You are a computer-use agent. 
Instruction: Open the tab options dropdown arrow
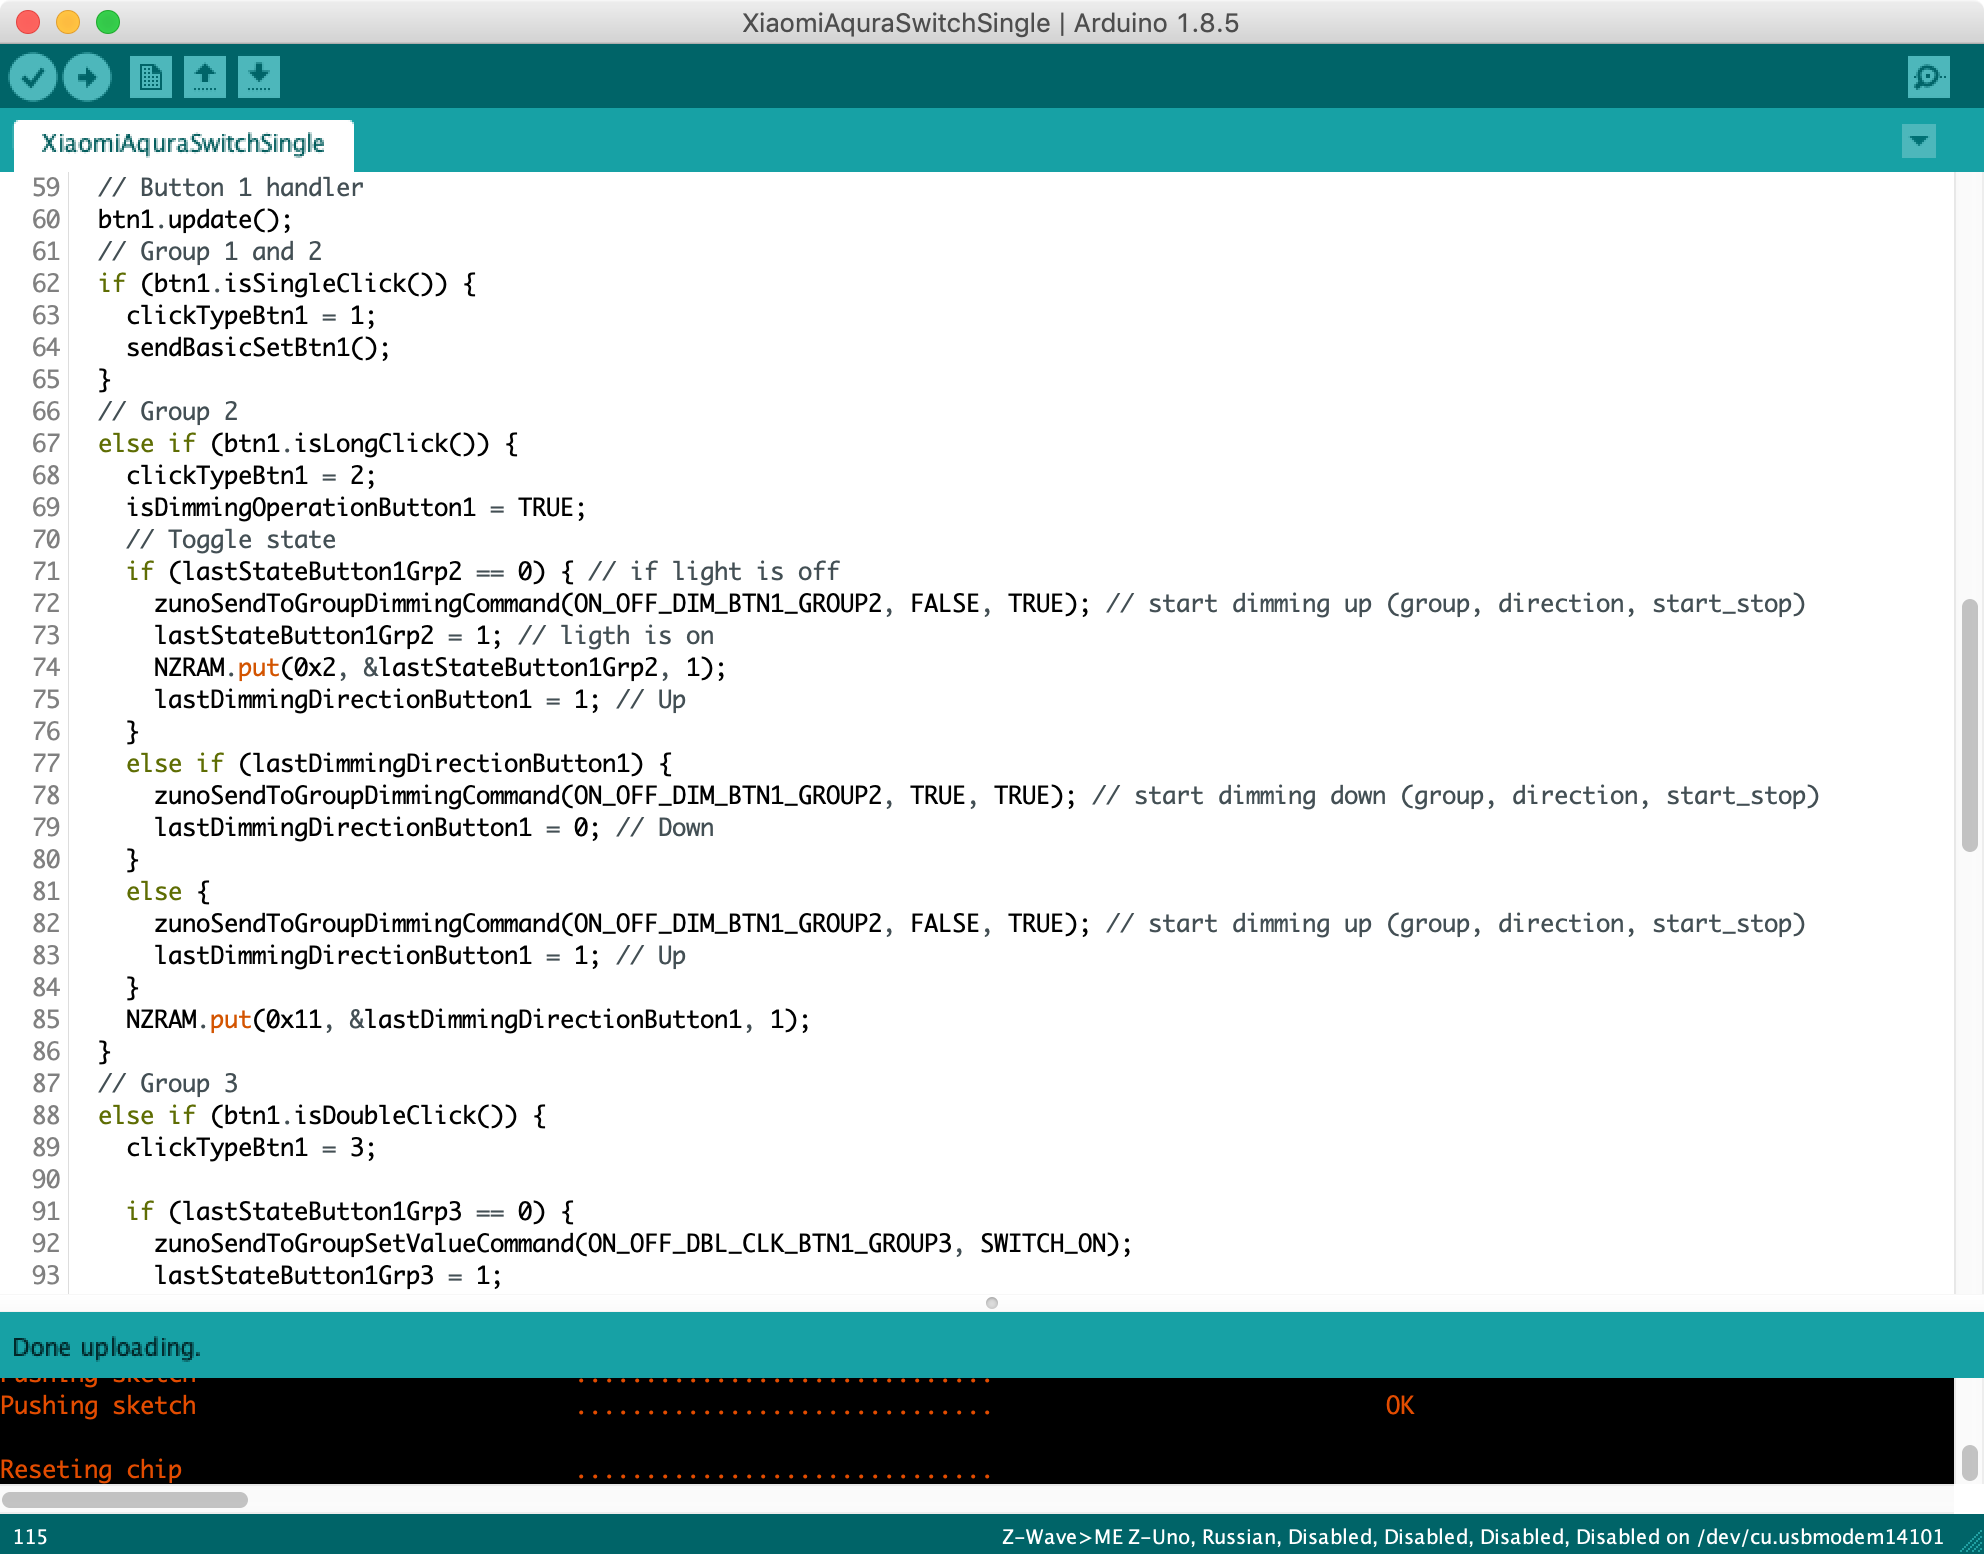click(1918, 141)
